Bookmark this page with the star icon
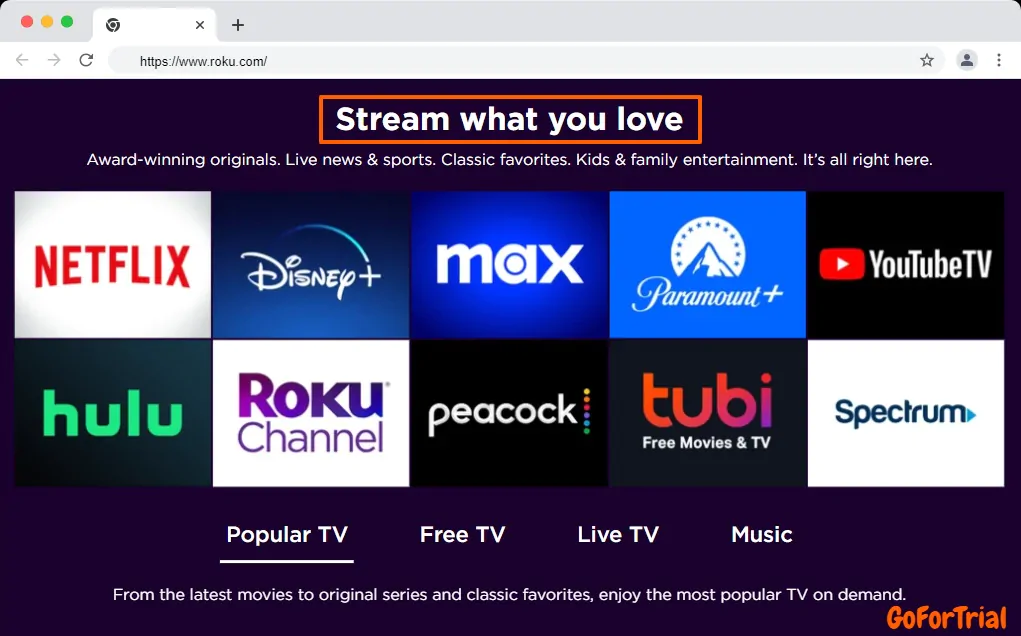1021x636 pixels. tap(927, 61)
